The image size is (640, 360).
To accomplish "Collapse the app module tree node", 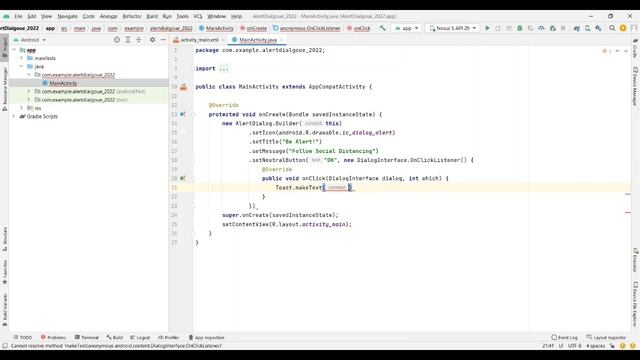I will (x=14, y=50).
